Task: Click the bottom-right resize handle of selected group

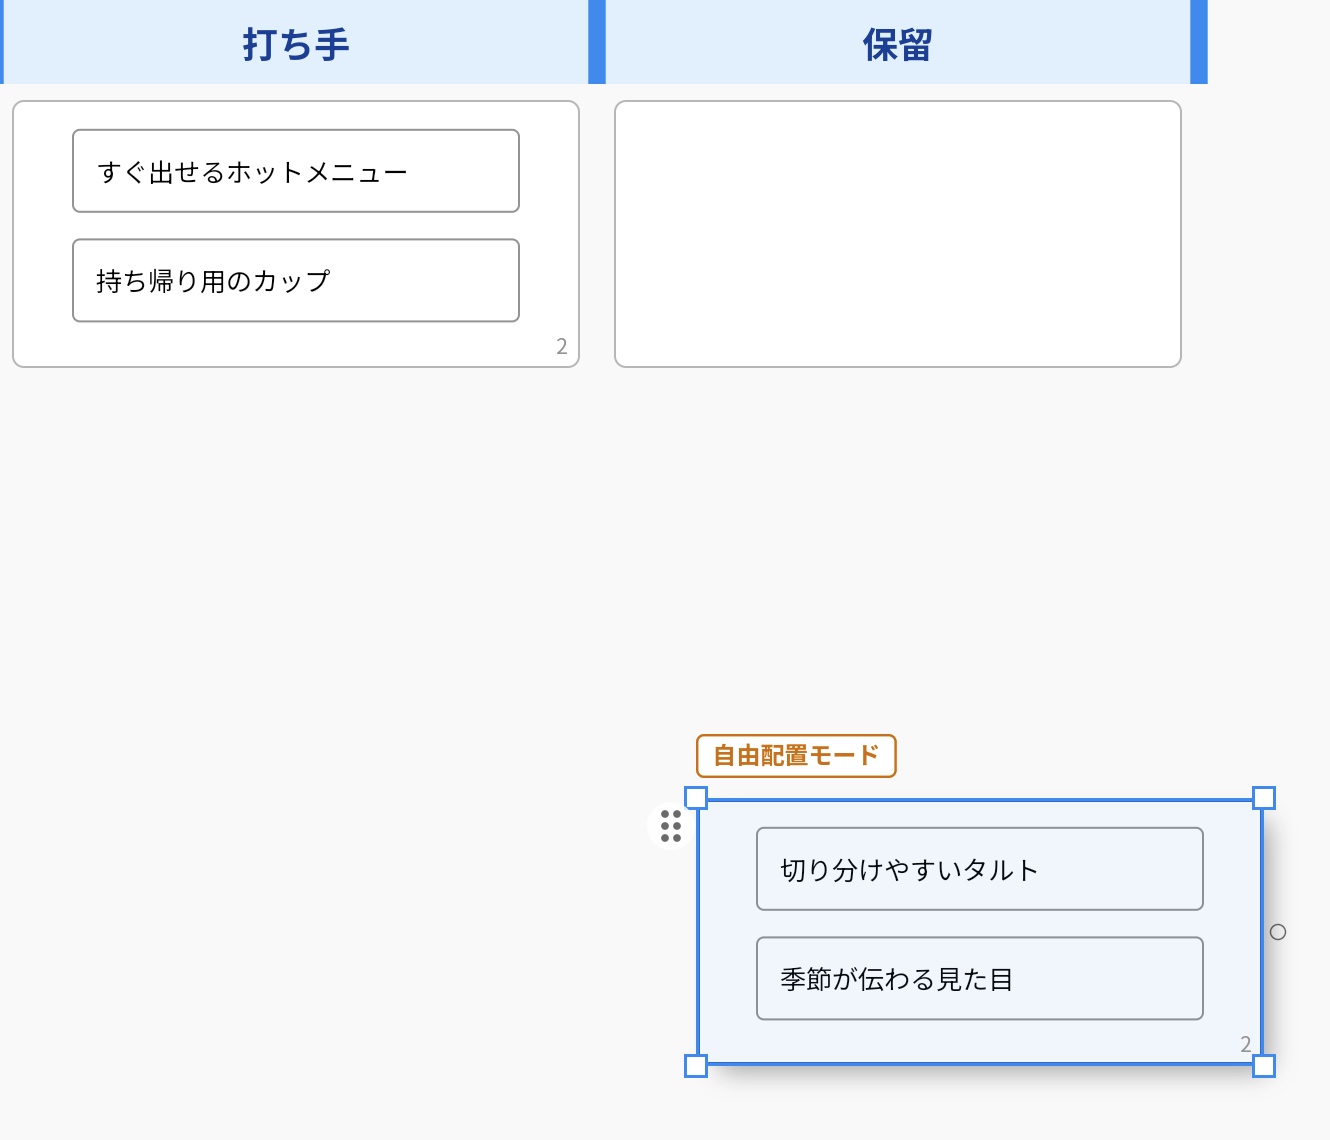Action: coord(1264,1066)
